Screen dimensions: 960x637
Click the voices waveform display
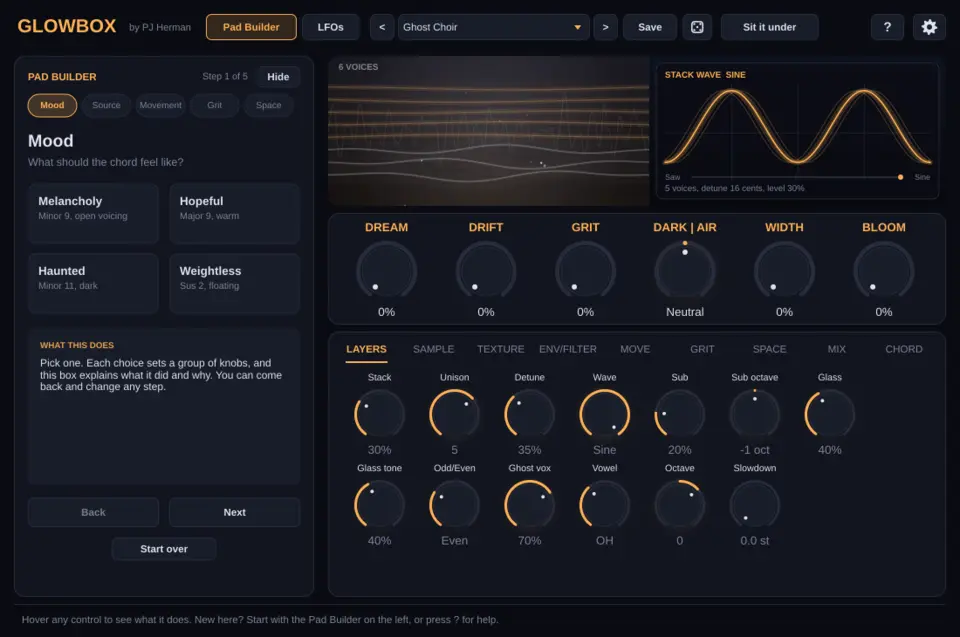click(x=489, y=131)
